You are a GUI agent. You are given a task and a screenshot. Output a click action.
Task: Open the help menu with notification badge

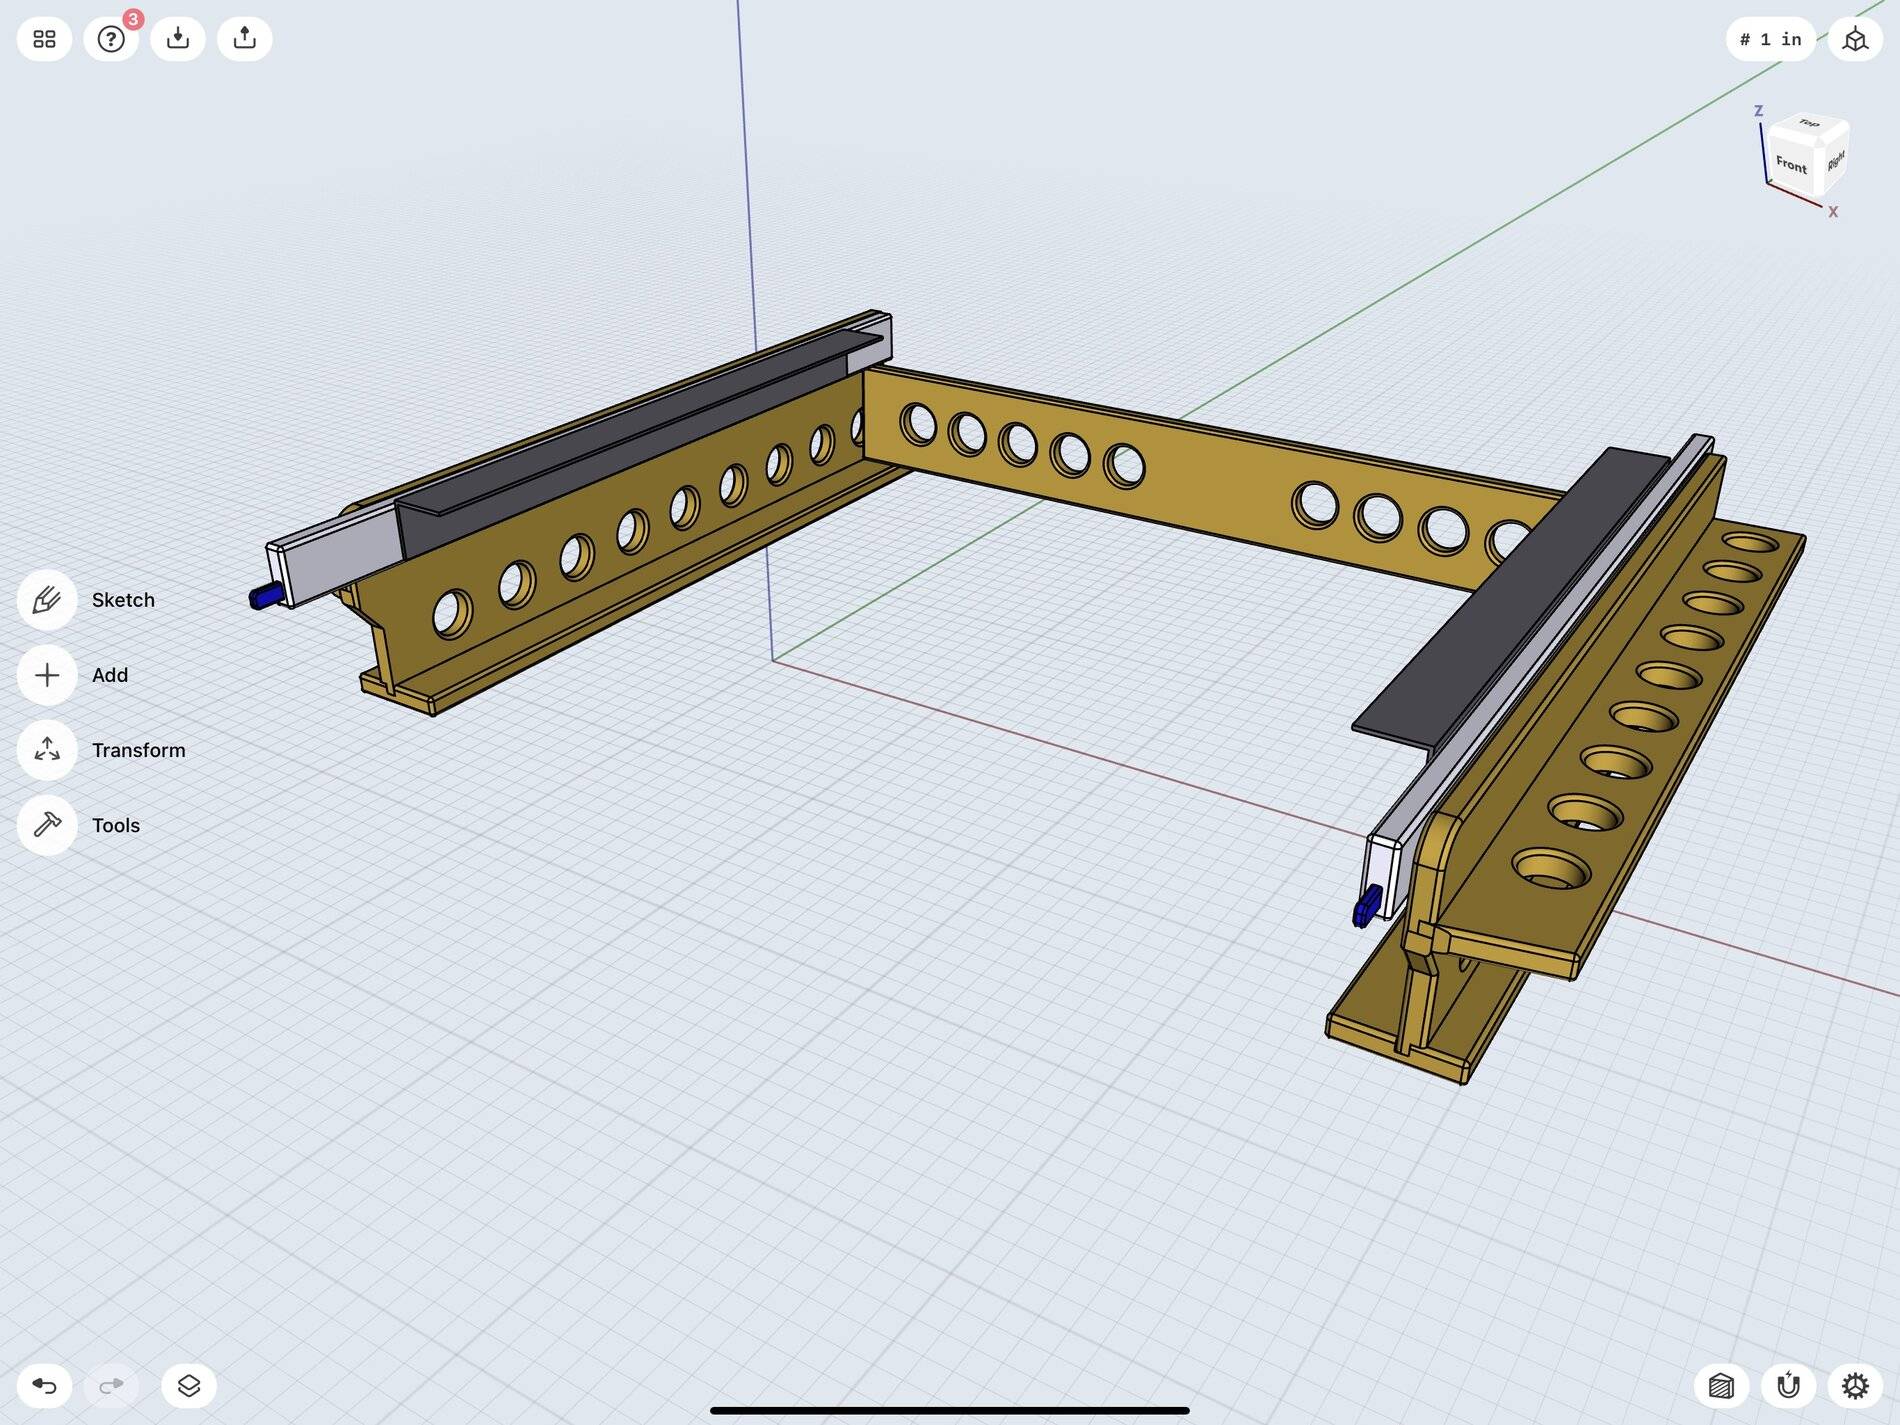pyautogui.click(x=111, y=39)
